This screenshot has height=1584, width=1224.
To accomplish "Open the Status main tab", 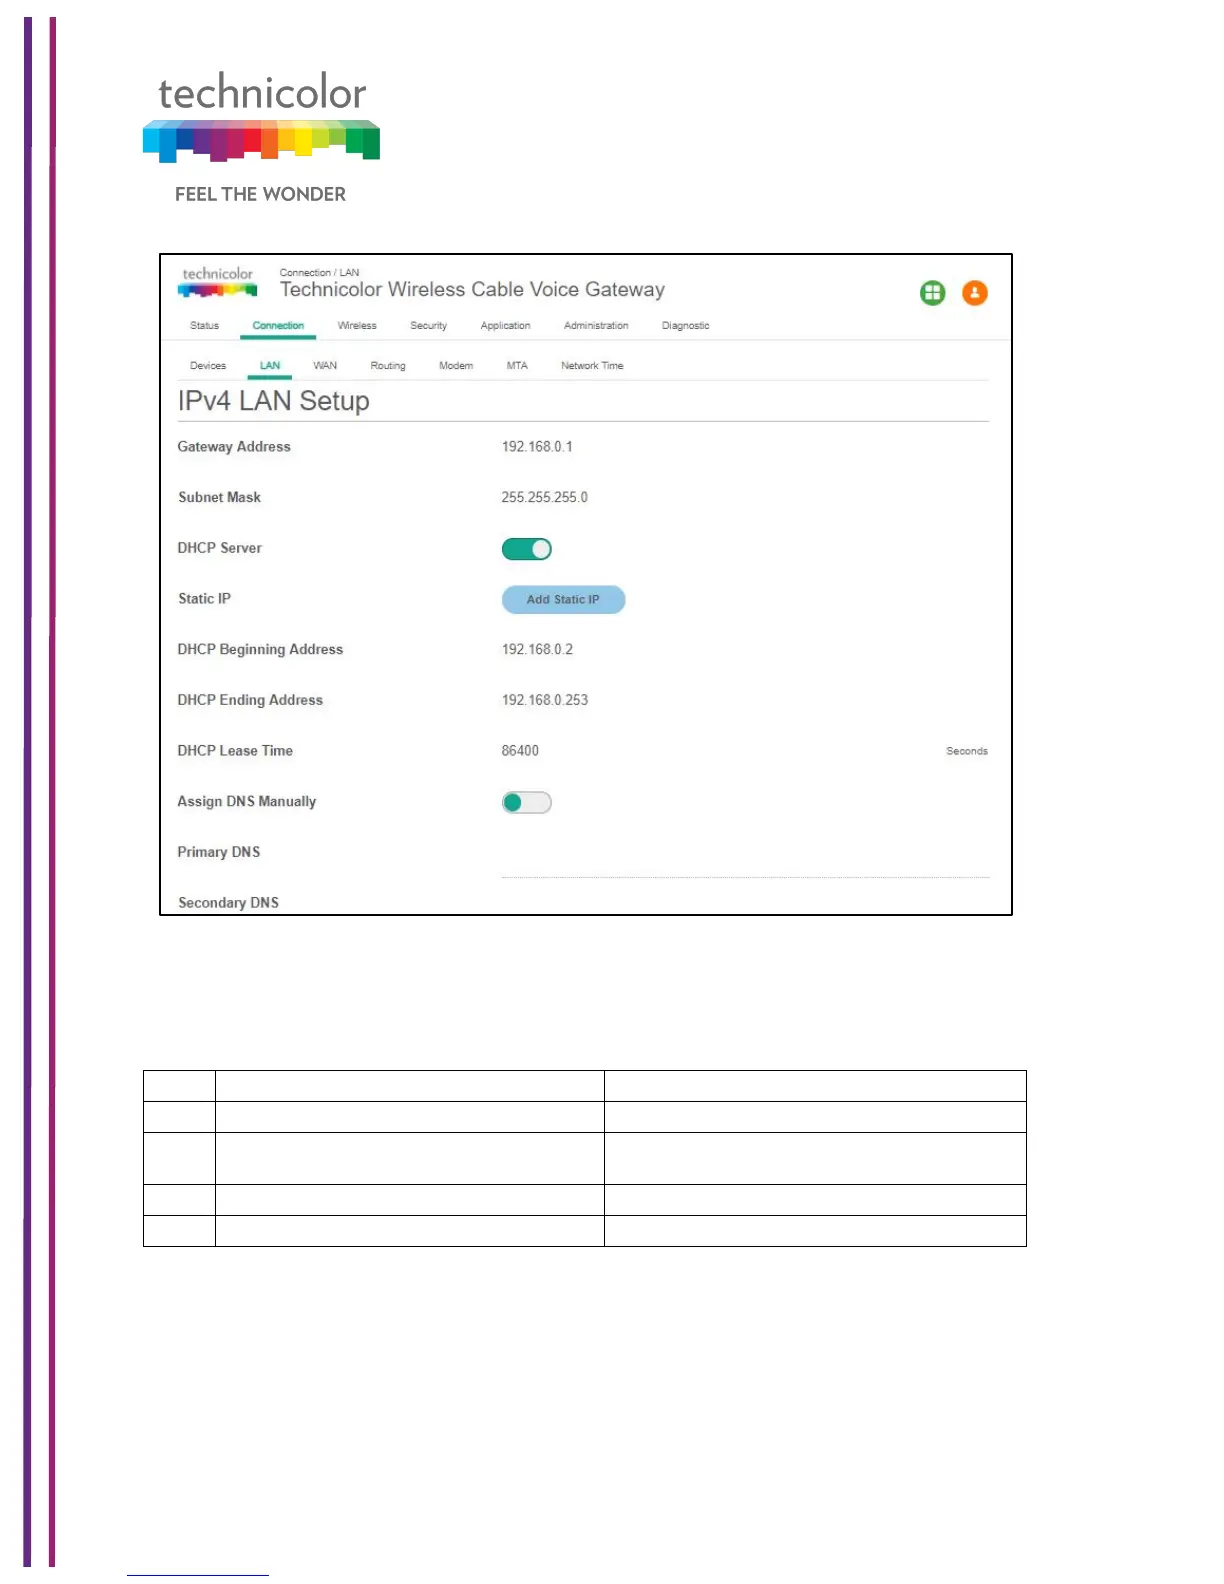I will click(204, 326).
